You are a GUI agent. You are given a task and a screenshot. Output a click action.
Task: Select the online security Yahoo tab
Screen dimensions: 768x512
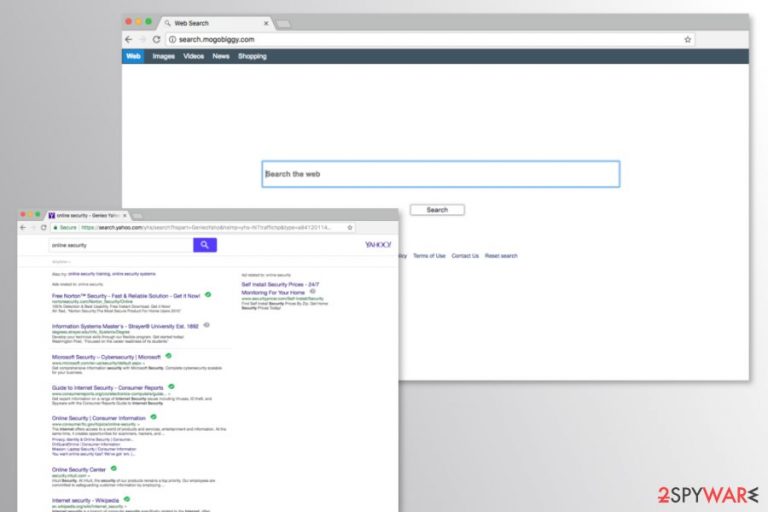click(x=87, y=216)
